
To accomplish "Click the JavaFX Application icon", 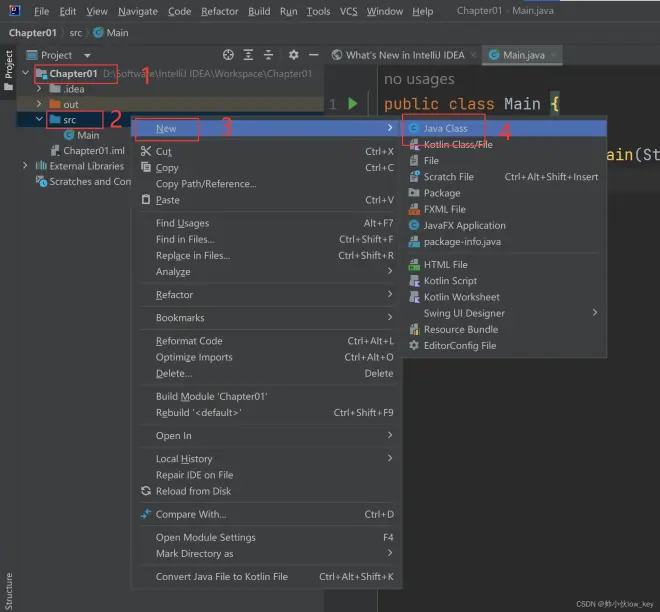I will [414, 225].
